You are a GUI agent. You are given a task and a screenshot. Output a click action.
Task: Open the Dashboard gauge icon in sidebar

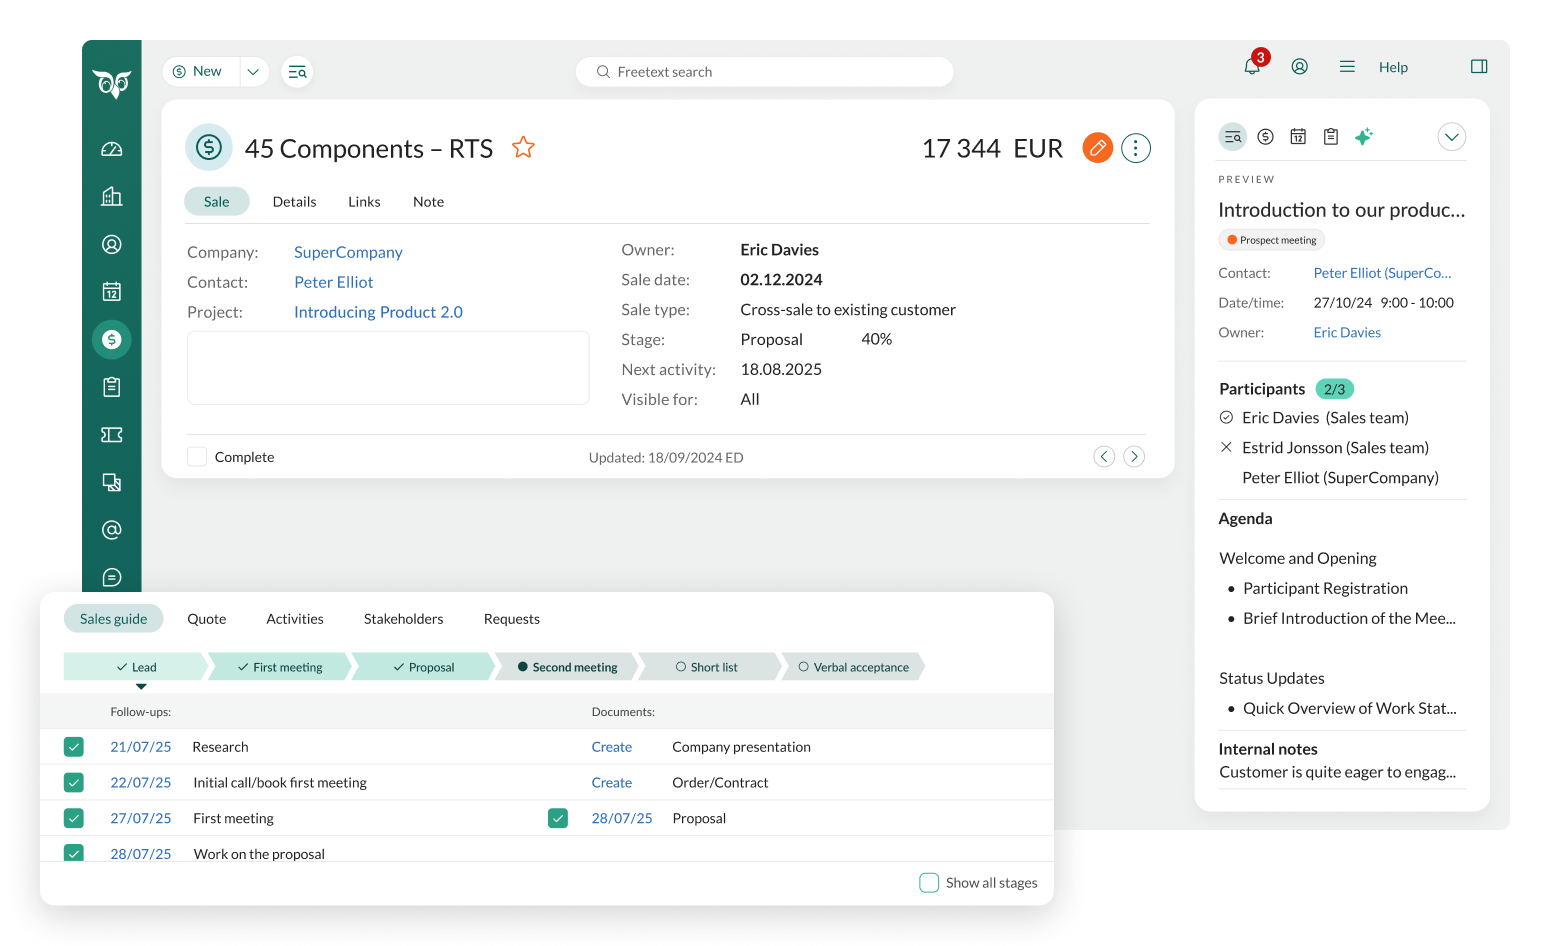[x=112, y=149]
